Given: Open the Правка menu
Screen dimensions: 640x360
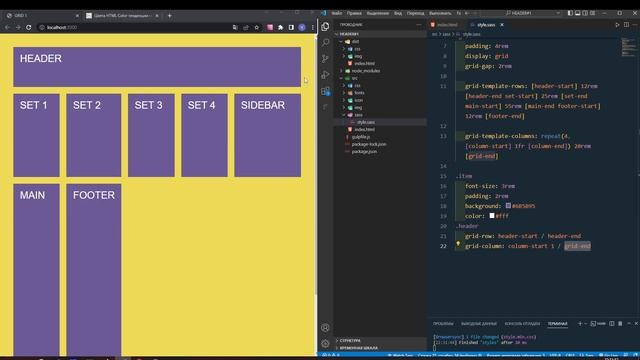Looking at the screenshot, I should 354,13.
